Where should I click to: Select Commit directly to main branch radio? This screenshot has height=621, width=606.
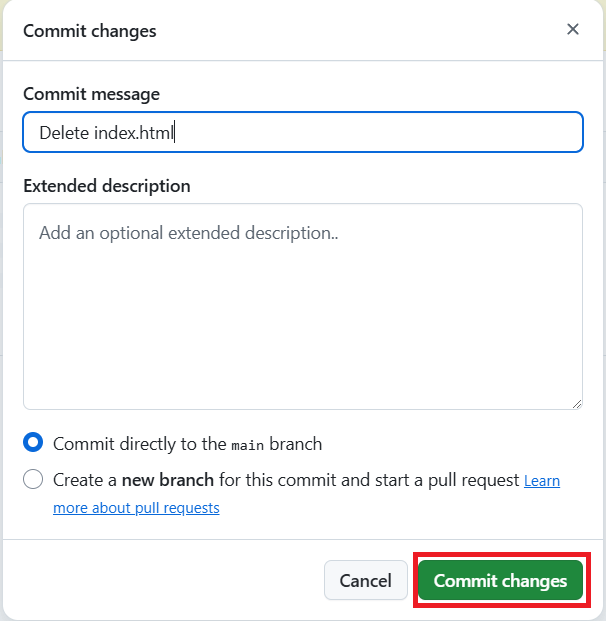33,443
